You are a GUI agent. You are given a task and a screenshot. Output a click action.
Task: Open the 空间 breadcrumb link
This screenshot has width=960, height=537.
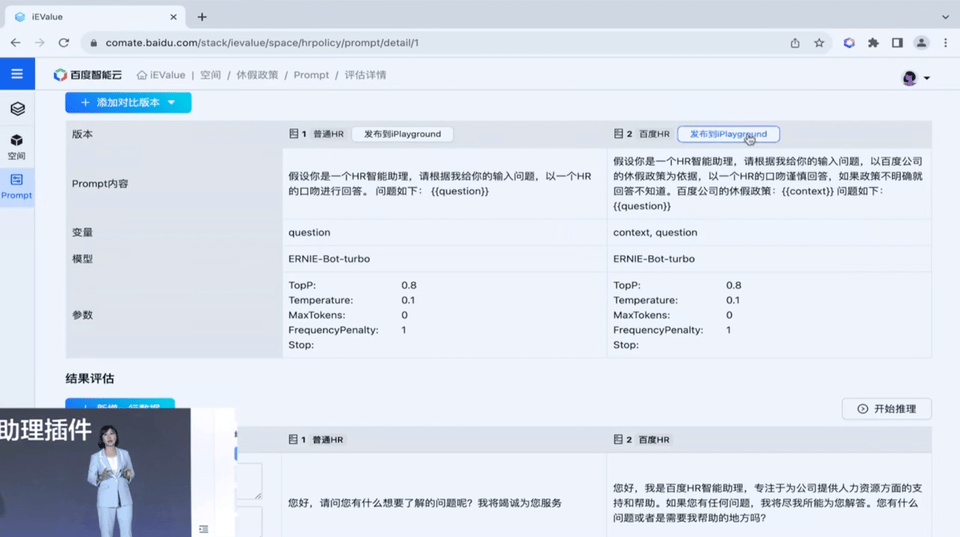[x=210, y=75]
